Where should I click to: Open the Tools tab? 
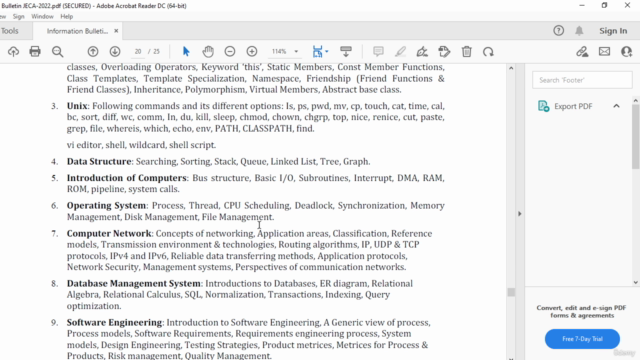pyautogui.click(x=9, y=31)
